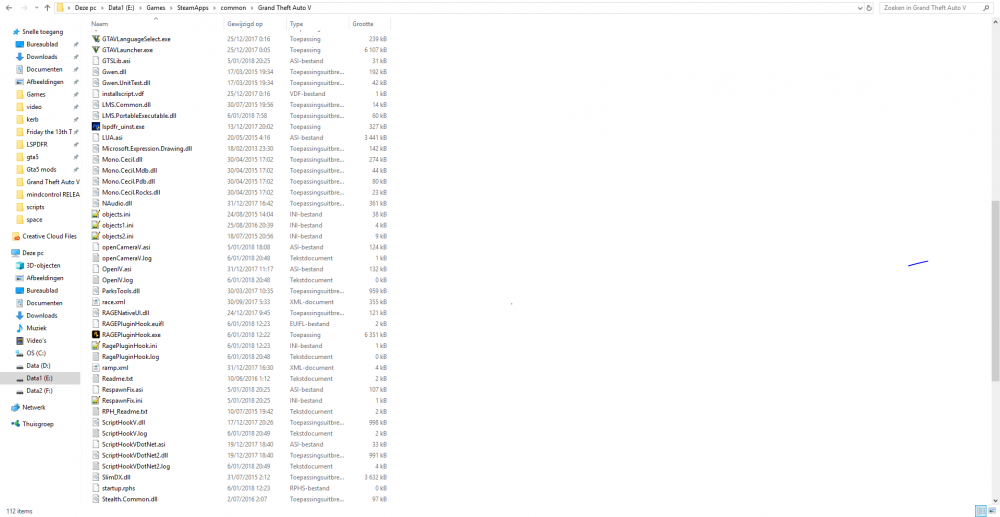Click the scrollbar up arrow of file list
This screenshot has width=1000, height=517.
[x=996, y=22]
